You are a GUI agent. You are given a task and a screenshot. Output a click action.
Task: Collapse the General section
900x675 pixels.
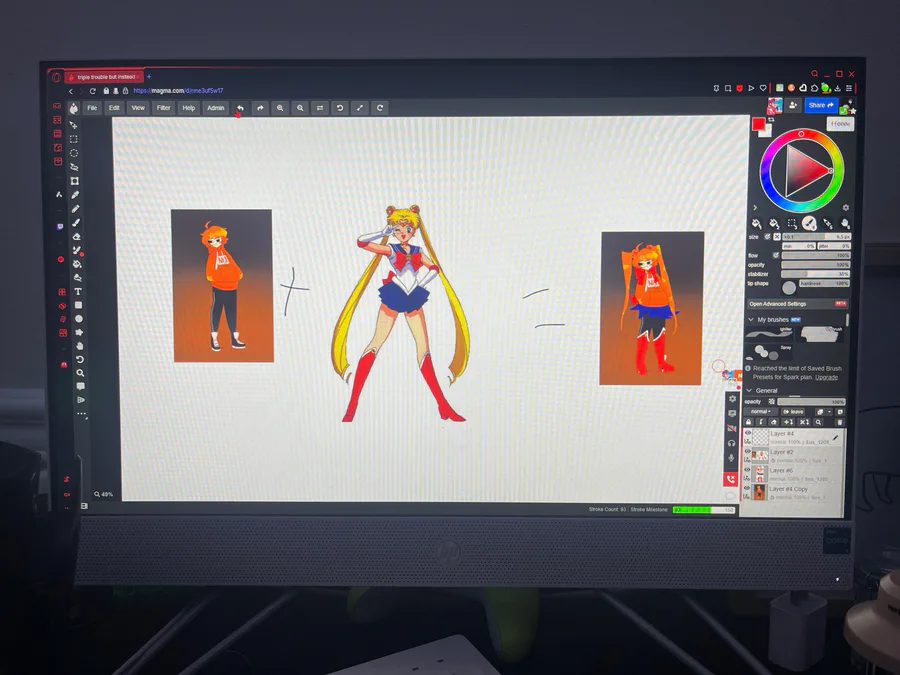point(750,390)
